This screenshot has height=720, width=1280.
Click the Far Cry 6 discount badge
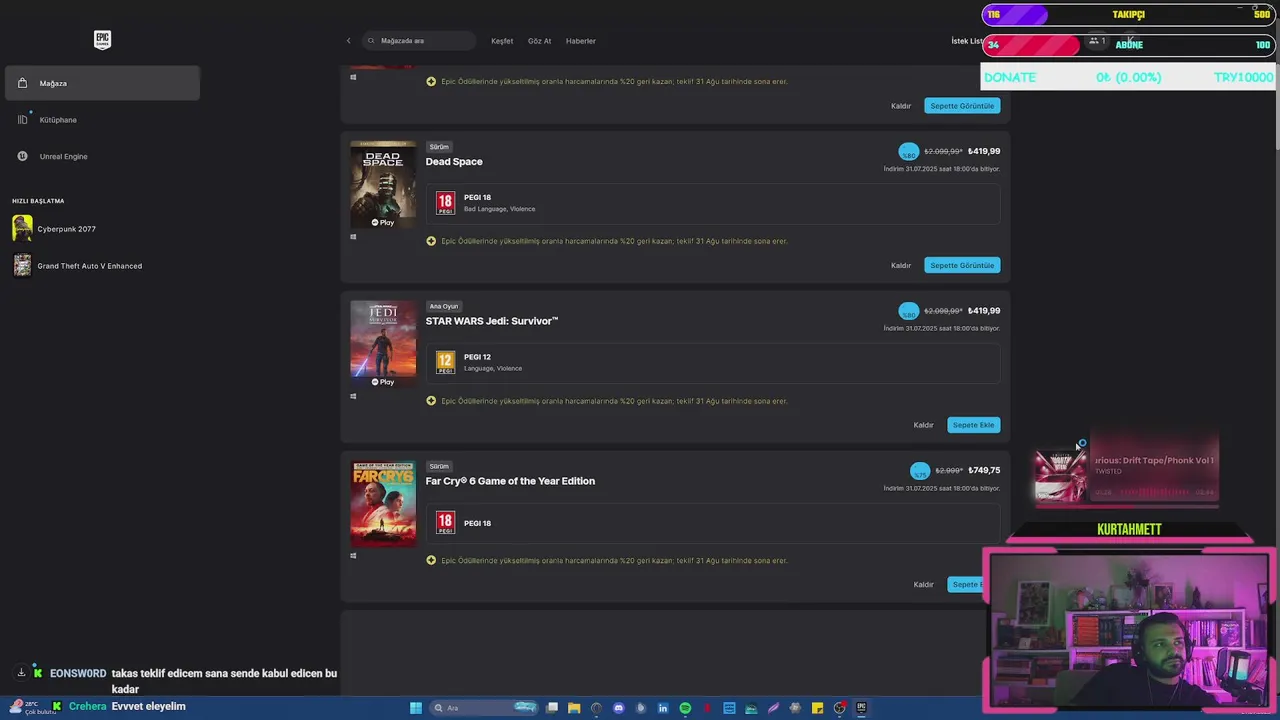[920, 471]
